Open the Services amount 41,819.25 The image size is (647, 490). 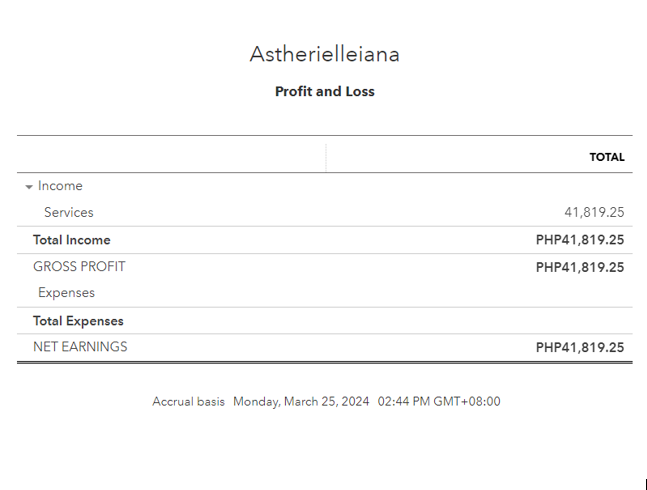click(x=594, y=212)
